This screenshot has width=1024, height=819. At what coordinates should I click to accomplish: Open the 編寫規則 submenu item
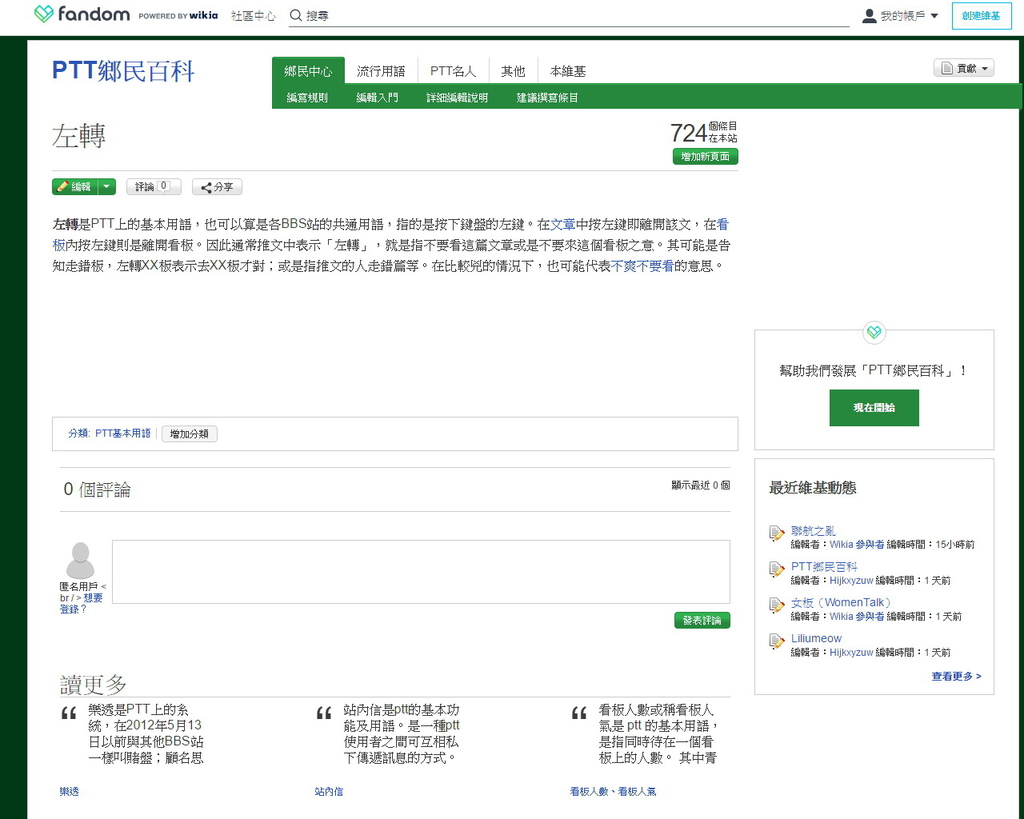[x=307, y=98]
